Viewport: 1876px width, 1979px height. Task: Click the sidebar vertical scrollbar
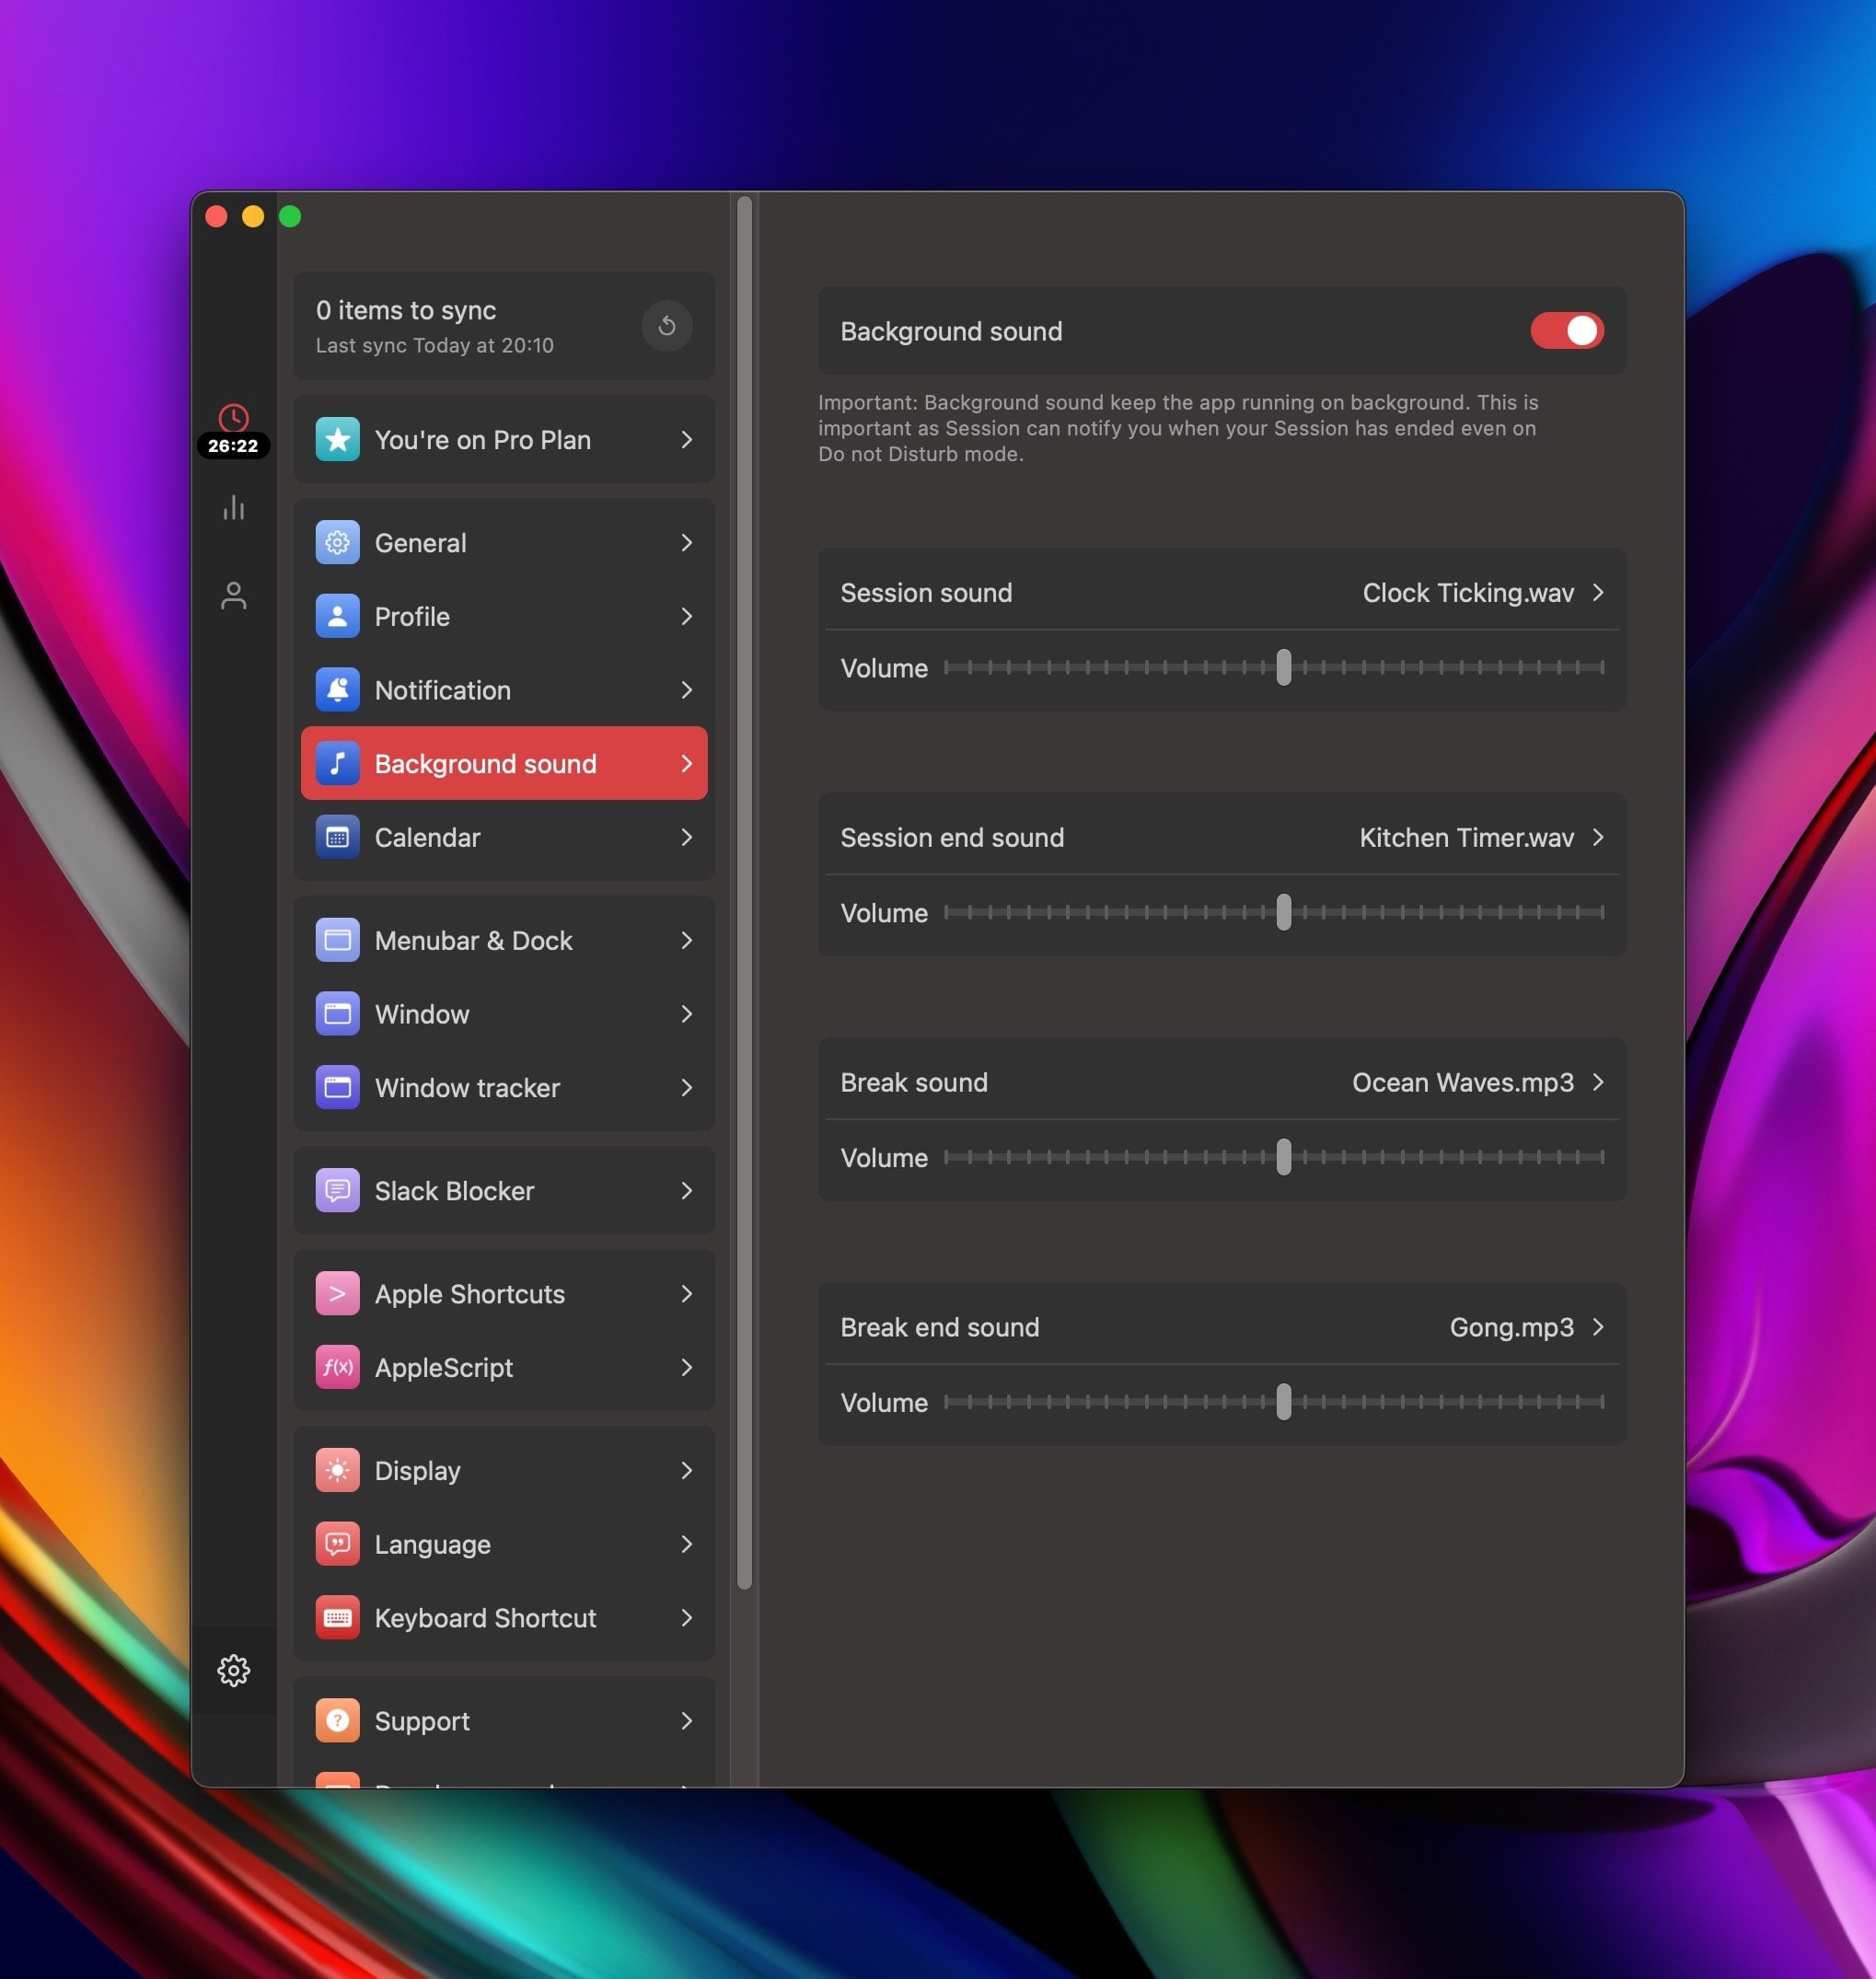(744, 890)
